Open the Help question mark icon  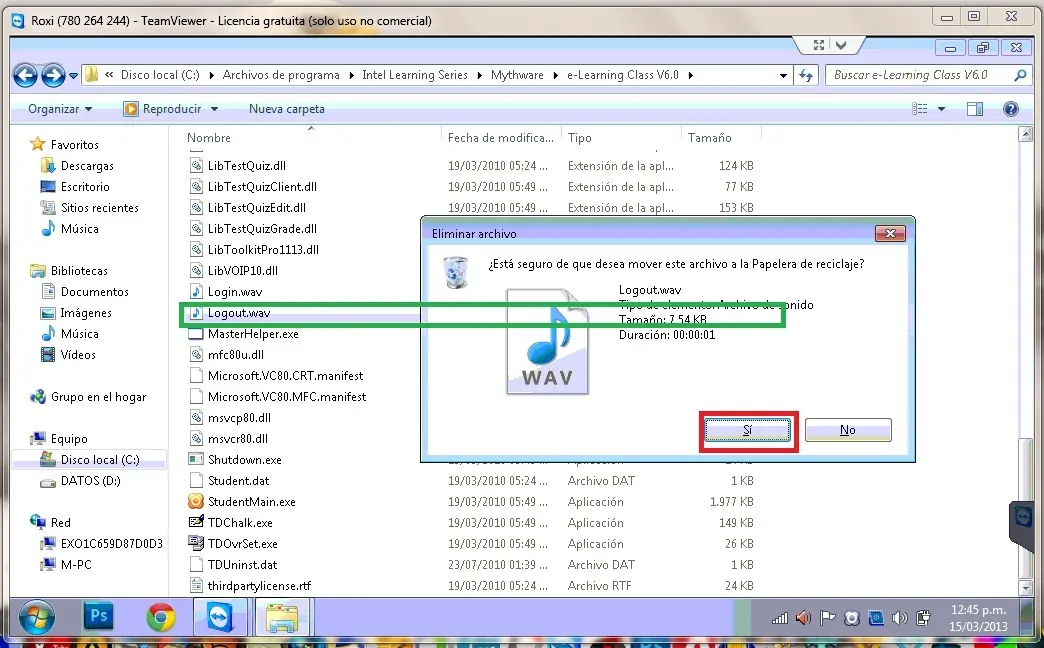coord(1010,109)
